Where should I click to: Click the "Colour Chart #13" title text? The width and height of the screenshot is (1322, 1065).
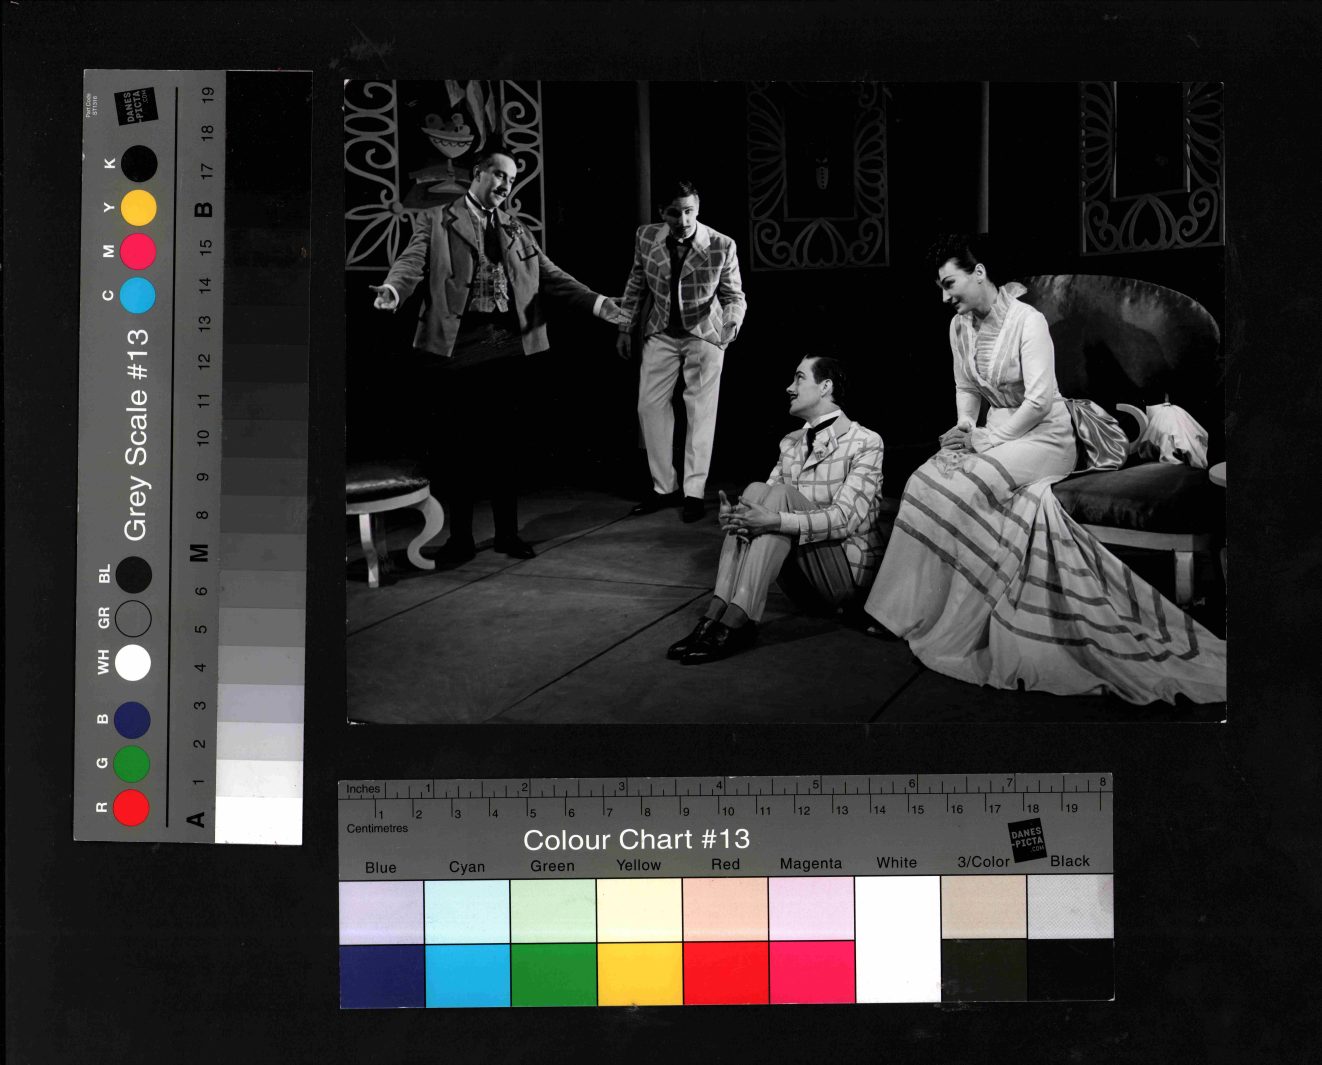[x=636, y=839]
